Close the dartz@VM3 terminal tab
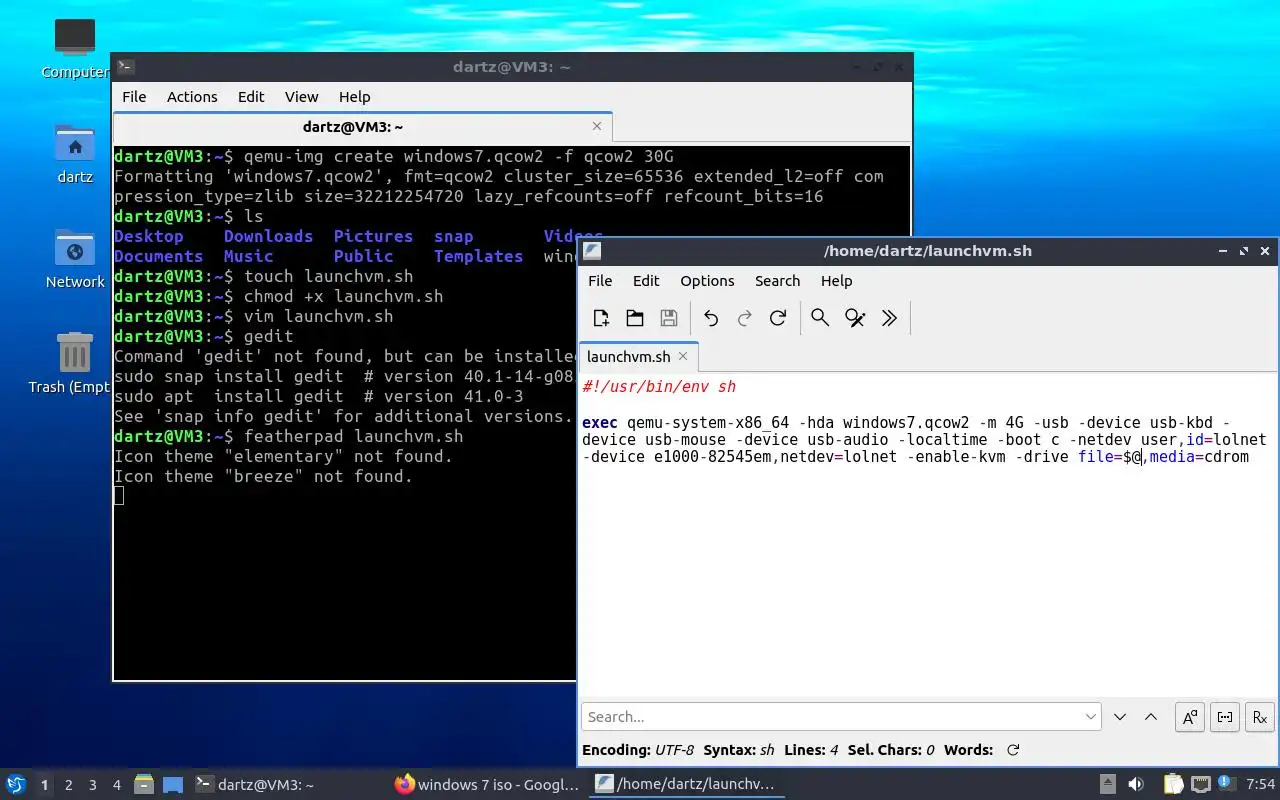1280x800 pixels. coord(597,126)
